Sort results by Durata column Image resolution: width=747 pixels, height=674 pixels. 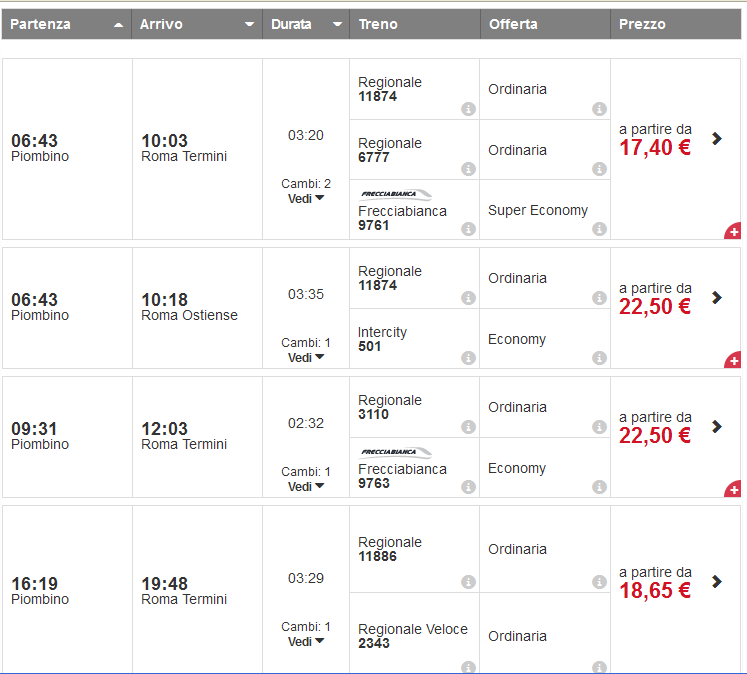coord(305,24)
